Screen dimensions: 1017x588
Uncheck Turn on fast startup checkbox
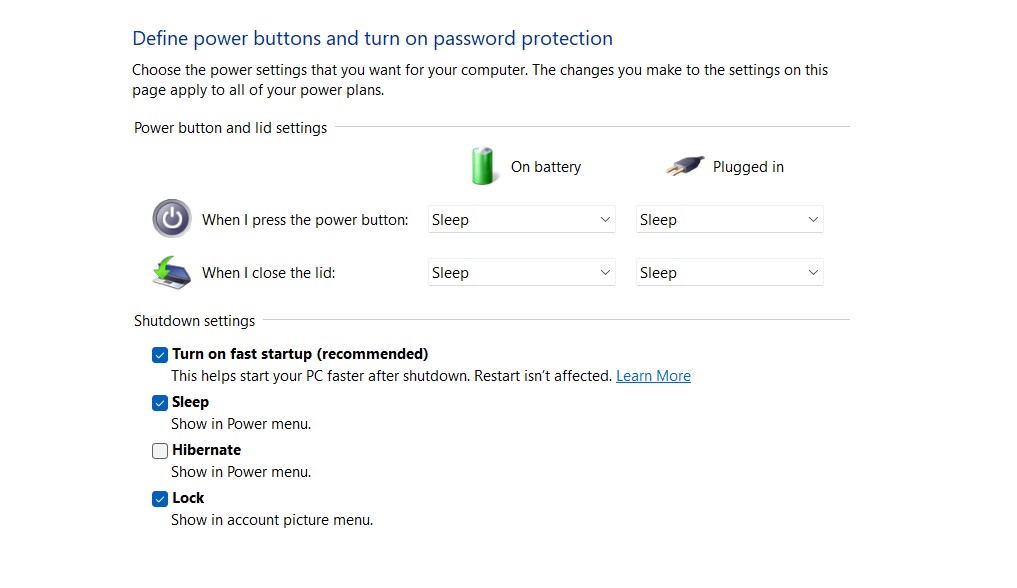160,355
